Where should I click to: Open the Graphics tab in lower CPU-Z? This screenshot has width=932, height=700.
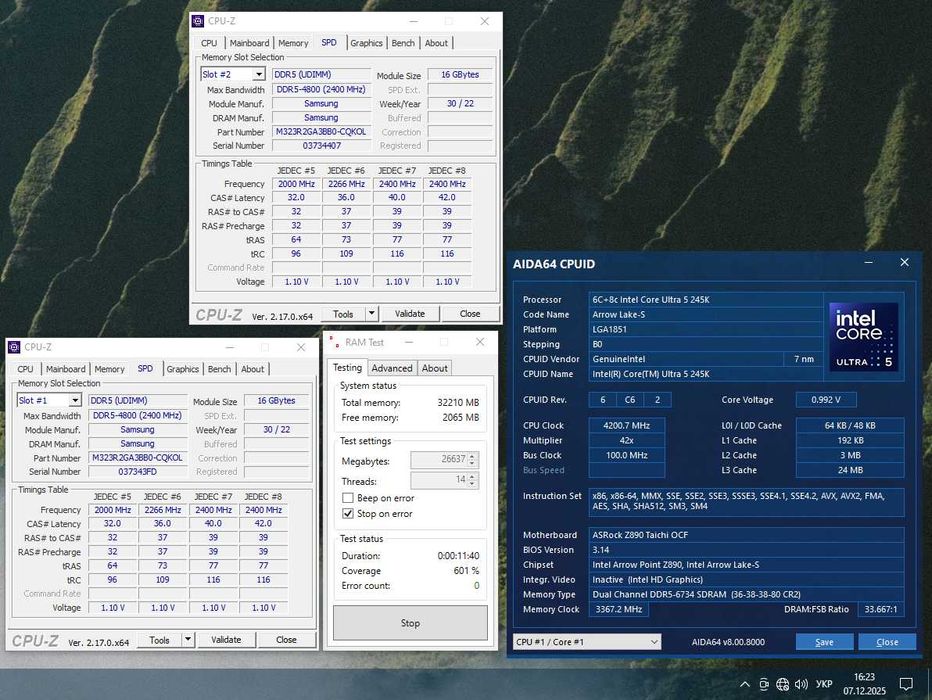click(x=182, y=370)
